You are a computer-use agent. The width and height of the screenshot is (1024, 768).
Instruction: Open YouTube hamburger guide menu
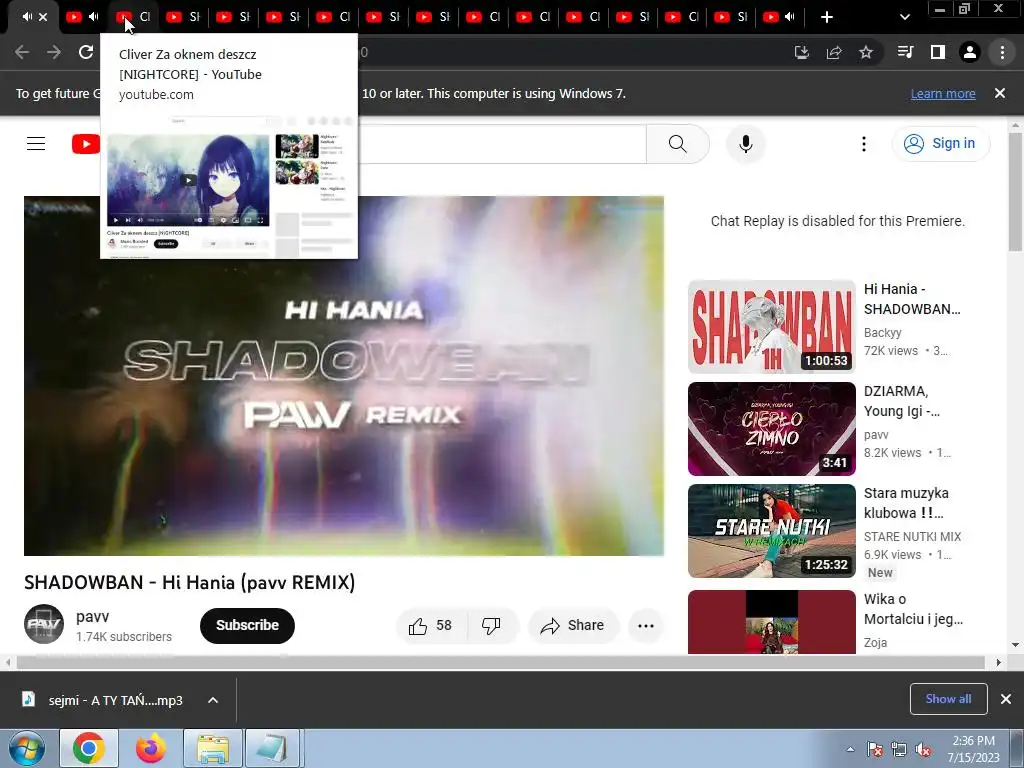36,144
